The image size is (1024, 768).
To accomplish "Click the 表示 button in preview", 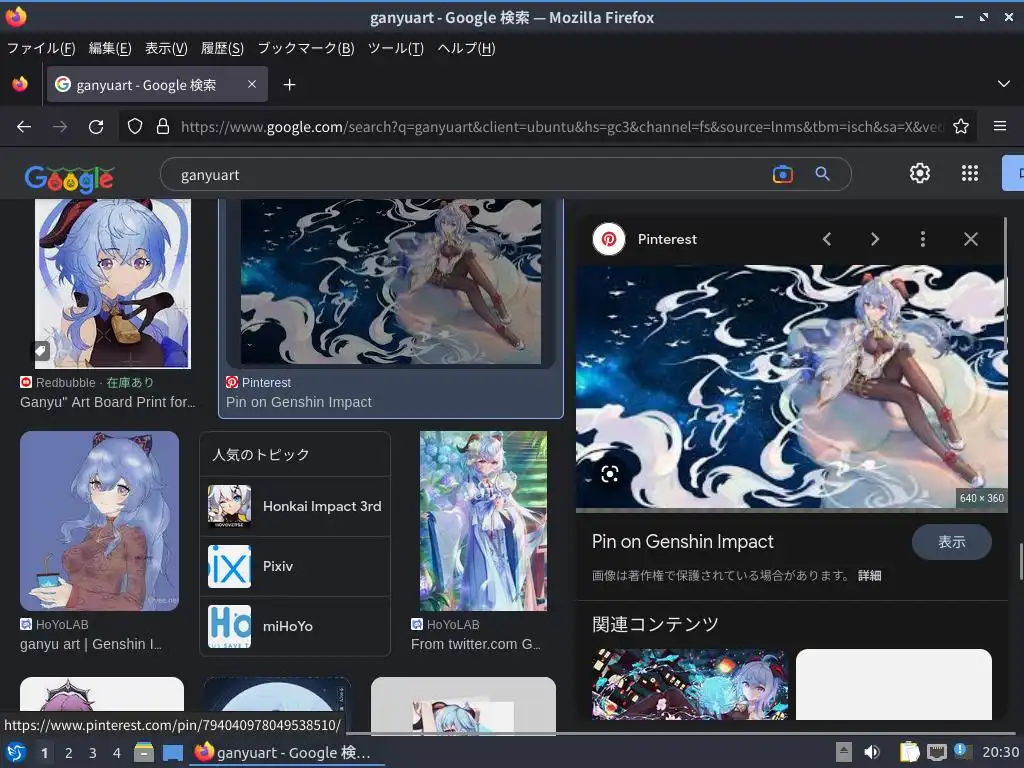I will click(x=952, y=542).
